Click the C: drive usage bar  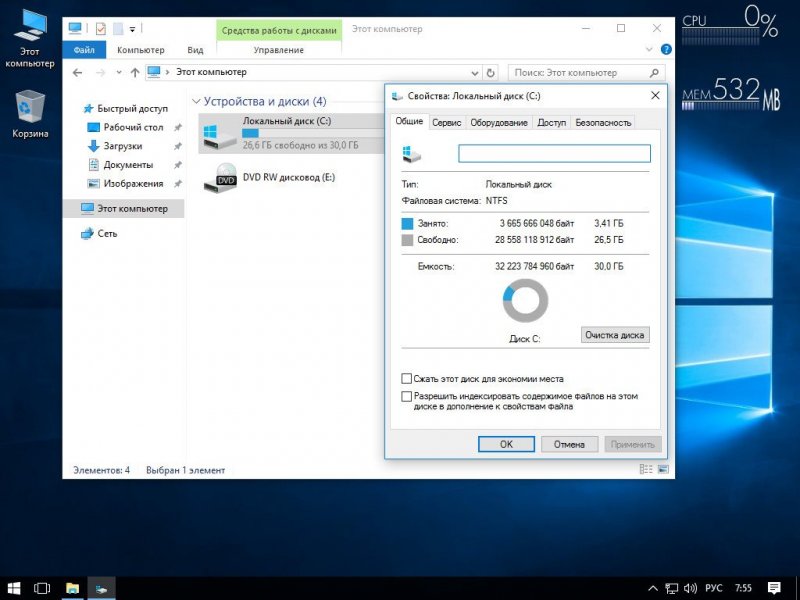coord(312,133)
